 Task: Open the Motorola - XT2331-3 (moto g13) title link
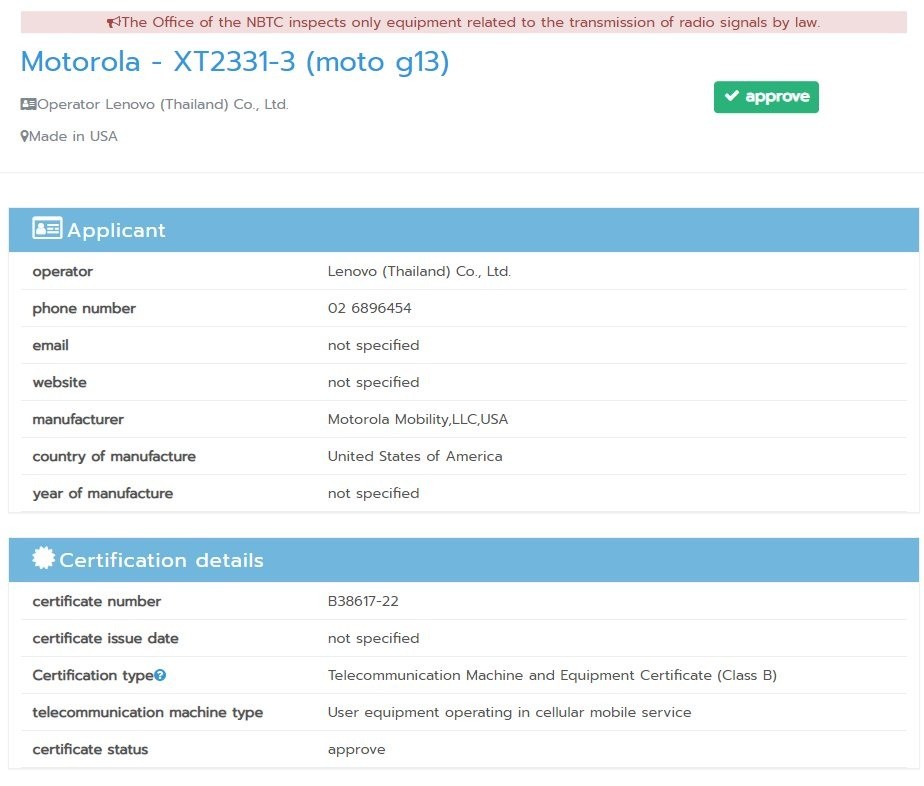[235, 62]
